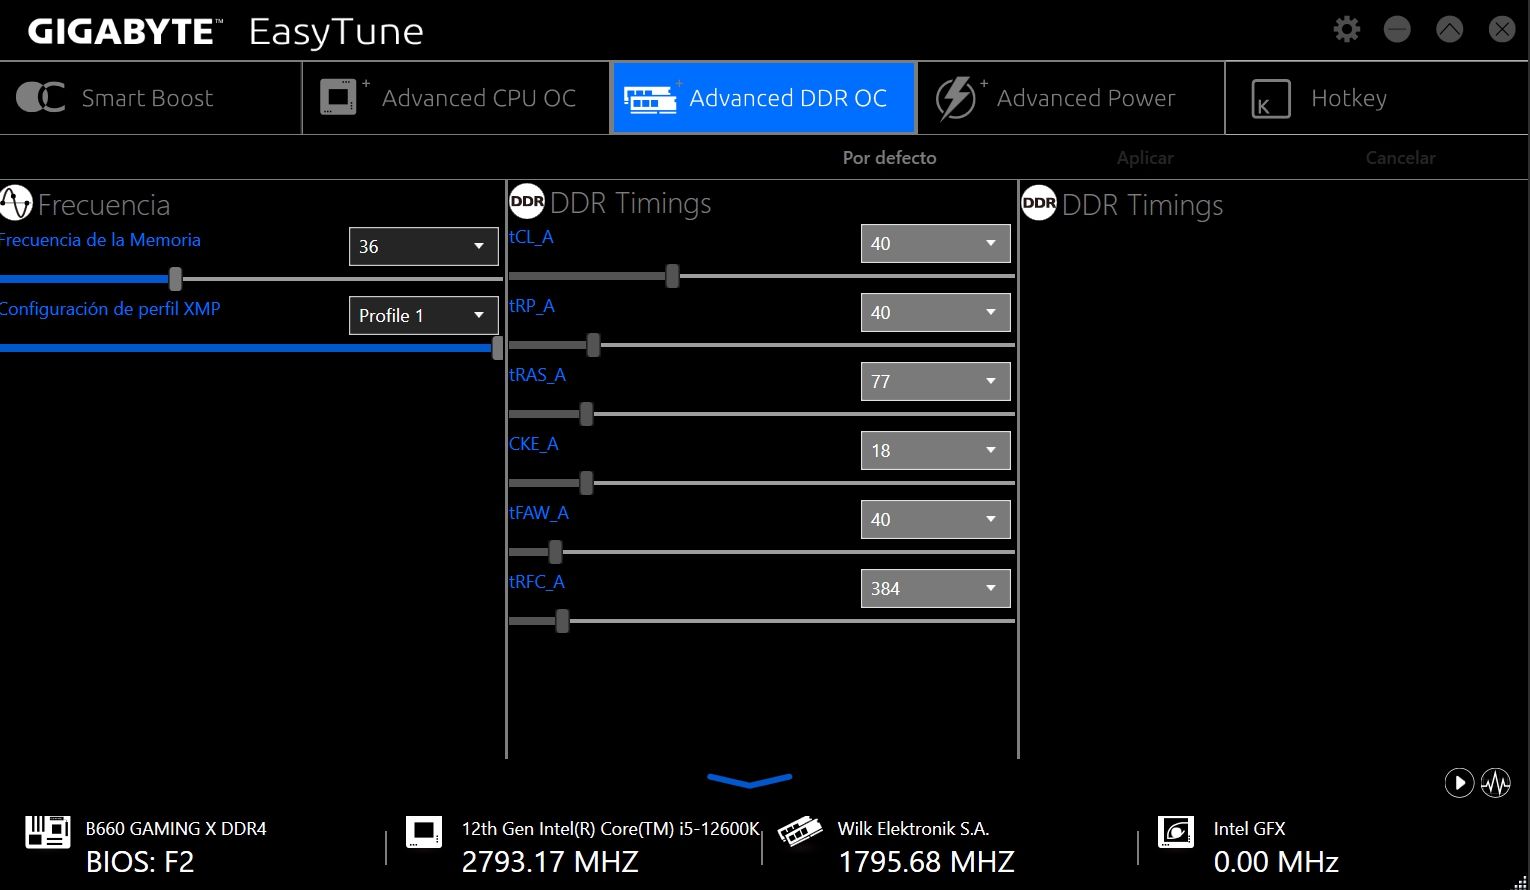Click the Por defecto button

(889, 158)
